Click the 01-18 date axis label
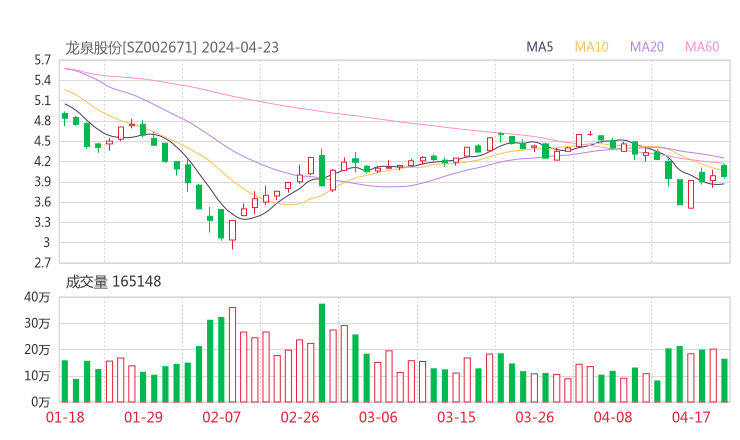This screenshot has height=440, width=740. pyautogui.click(x=65, y=417)
